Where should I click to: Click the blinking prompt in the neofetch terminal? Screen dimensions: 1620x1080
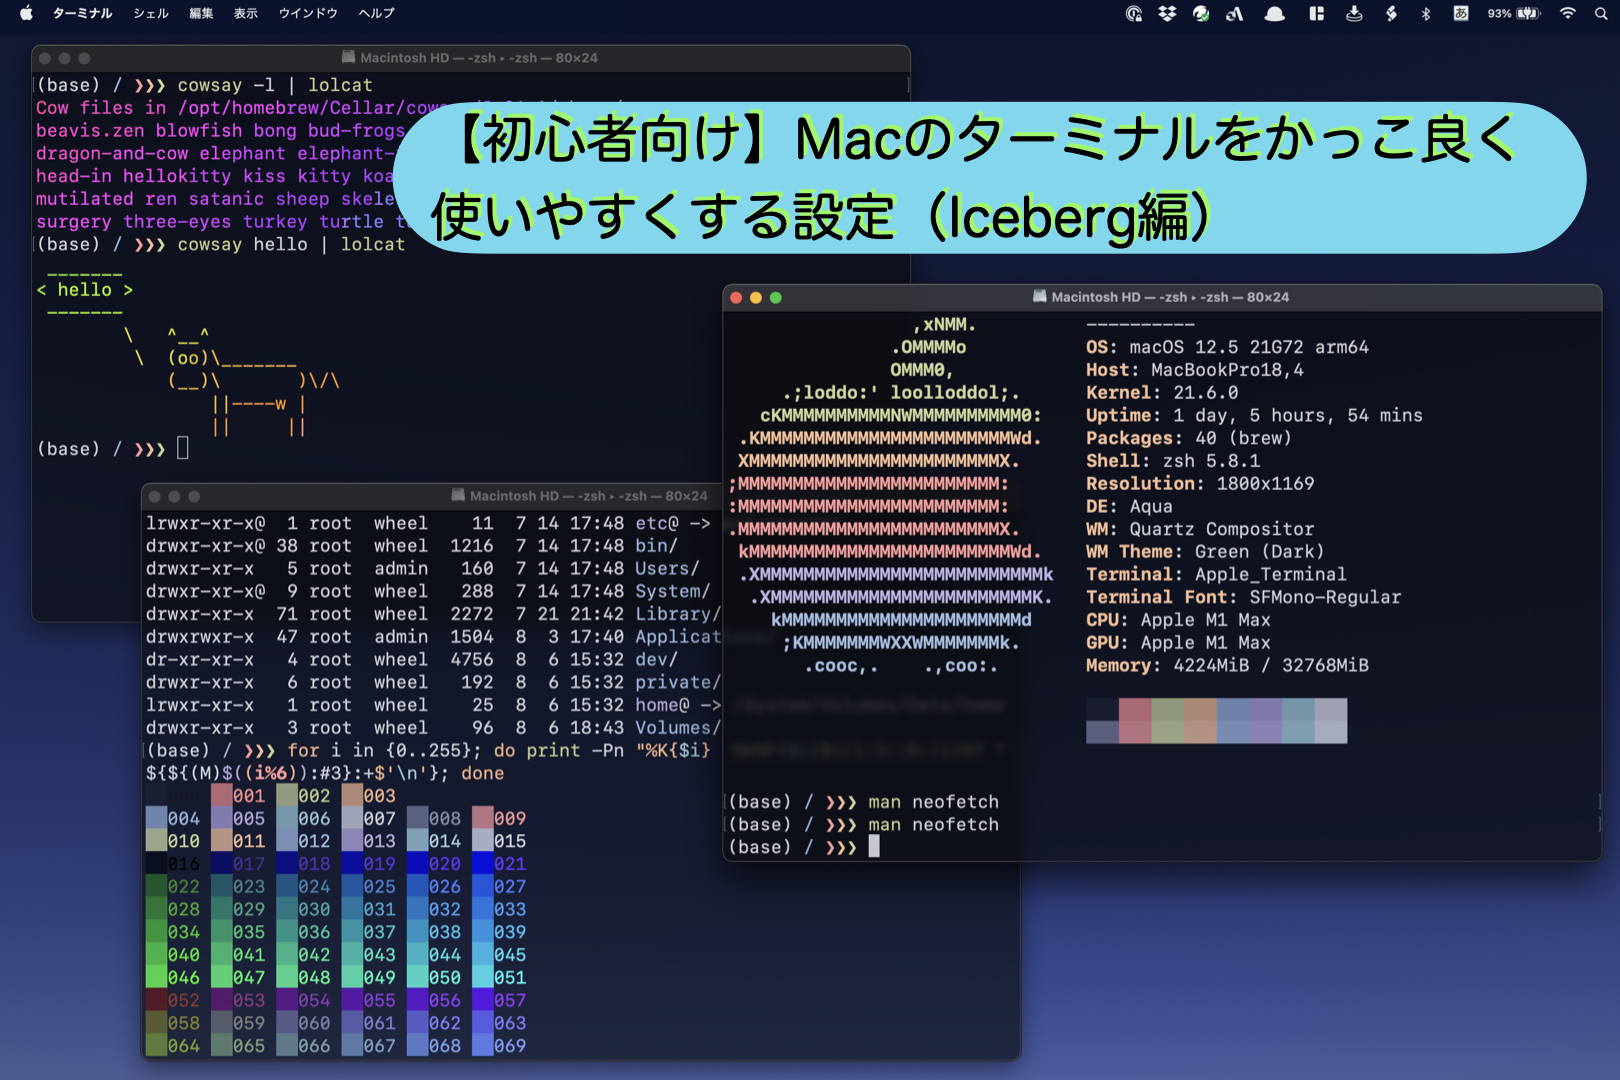[874, 846]
